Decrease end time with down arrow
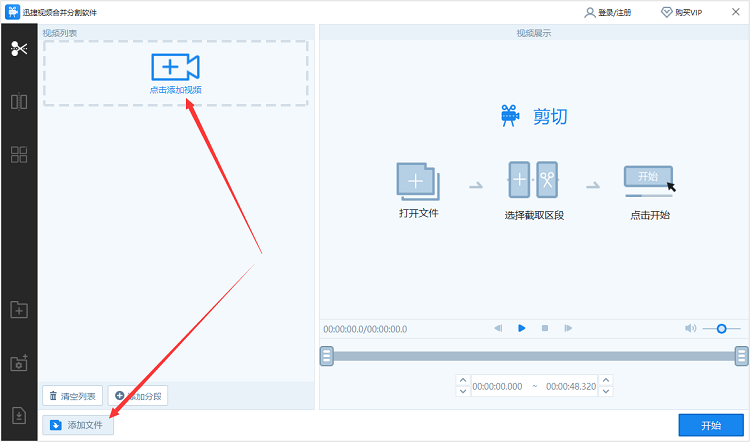This screenshot has width=750, height=442. (x=606, y=391)
